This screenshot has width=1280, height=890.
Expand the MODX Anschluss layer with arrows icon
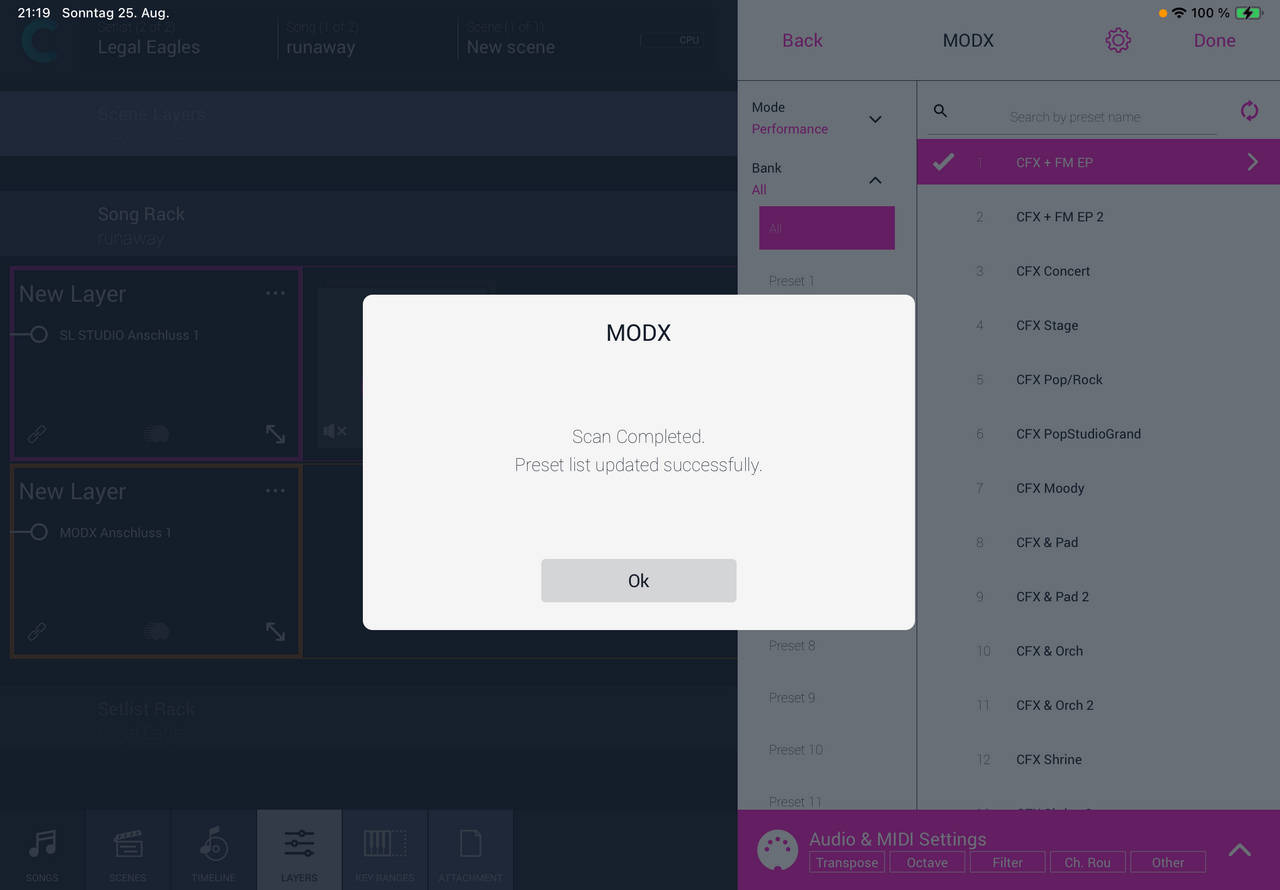point(275,632)
